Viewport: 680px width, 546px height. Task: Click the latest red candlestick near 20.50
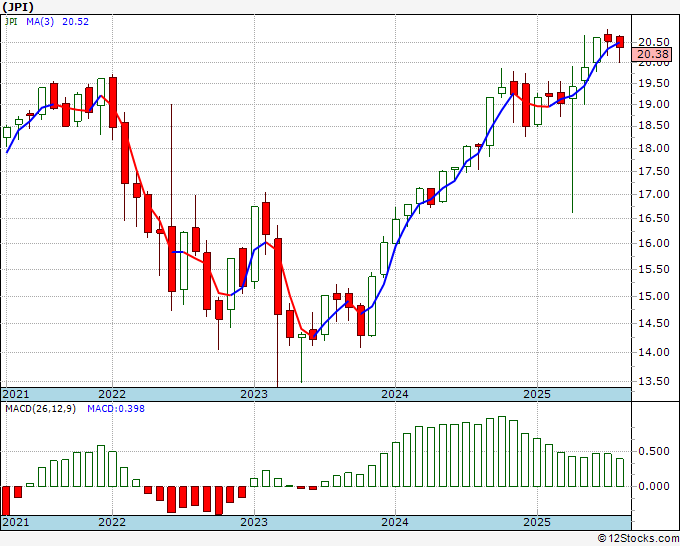pyautogui.click(x=620, y=42)
